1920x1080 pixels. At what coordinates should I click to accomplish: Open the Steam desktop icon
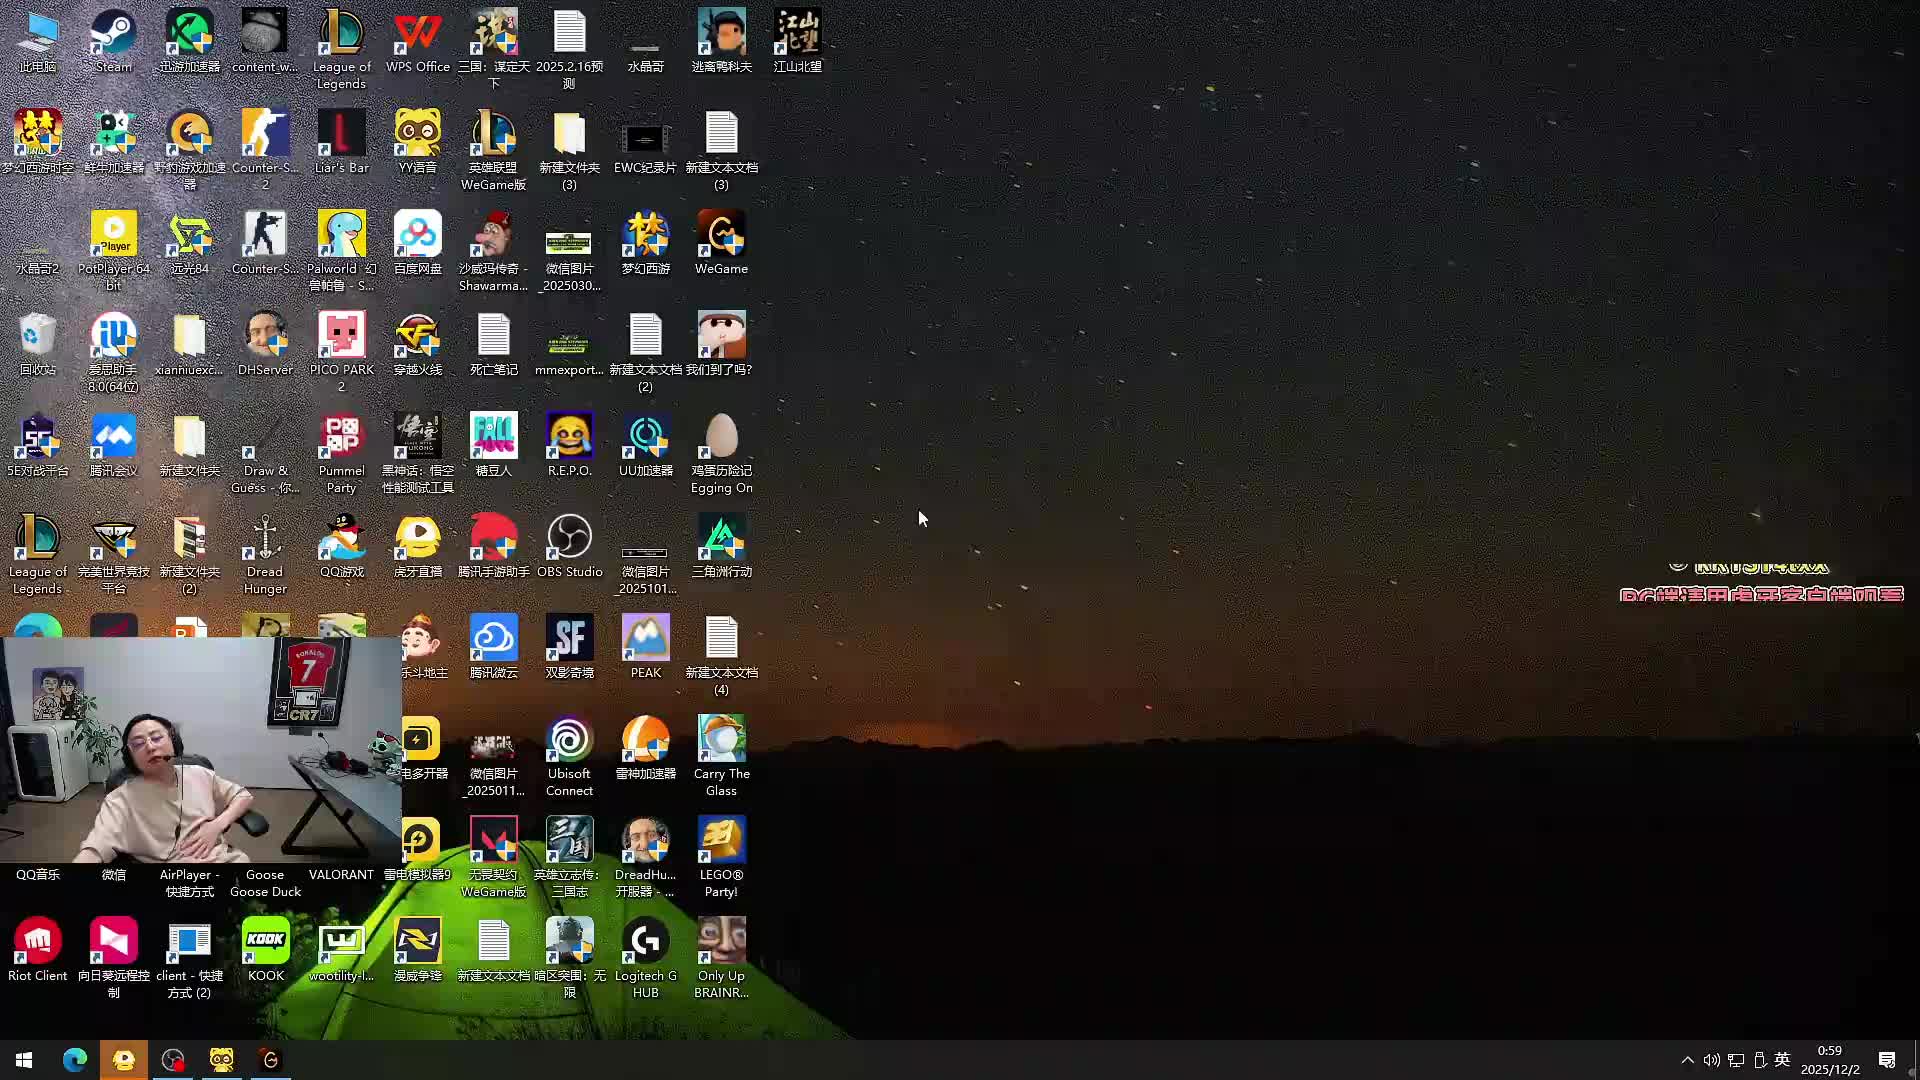click(113, 35)
